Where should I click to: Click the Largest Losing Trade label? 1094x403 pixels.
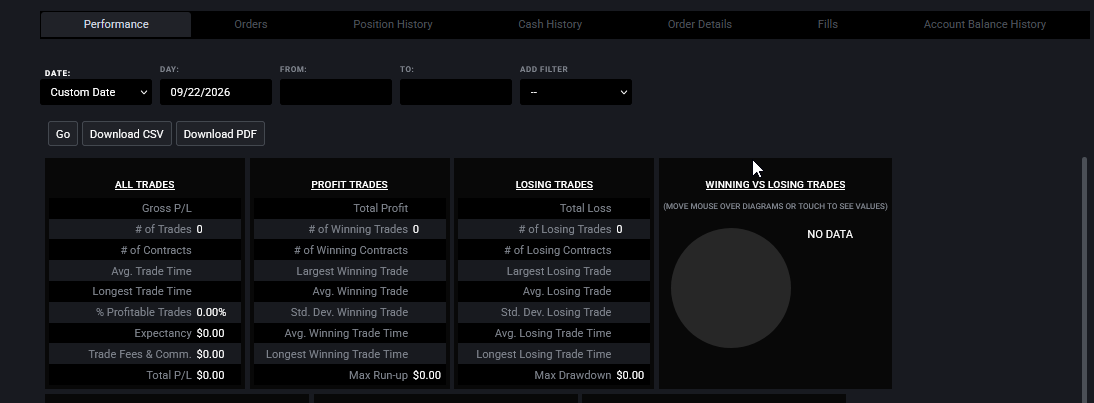[x=559, y=271]
